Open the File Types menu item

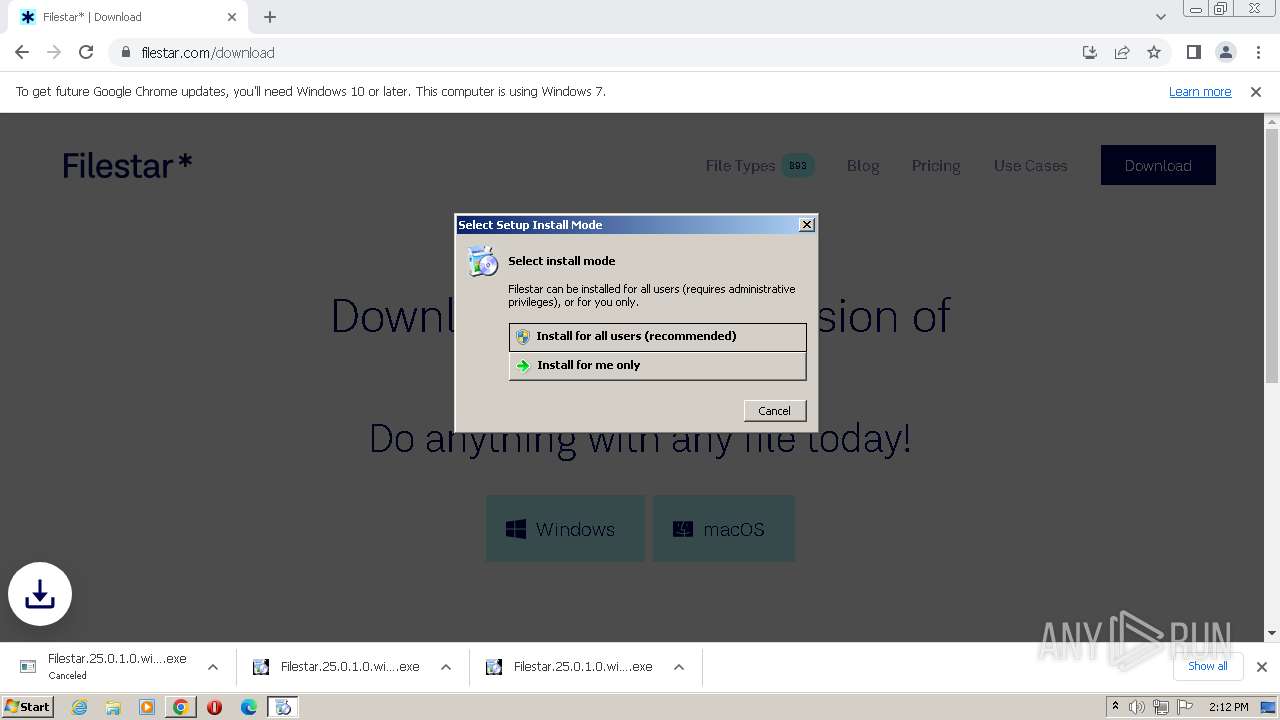click(x=759, y=166)
